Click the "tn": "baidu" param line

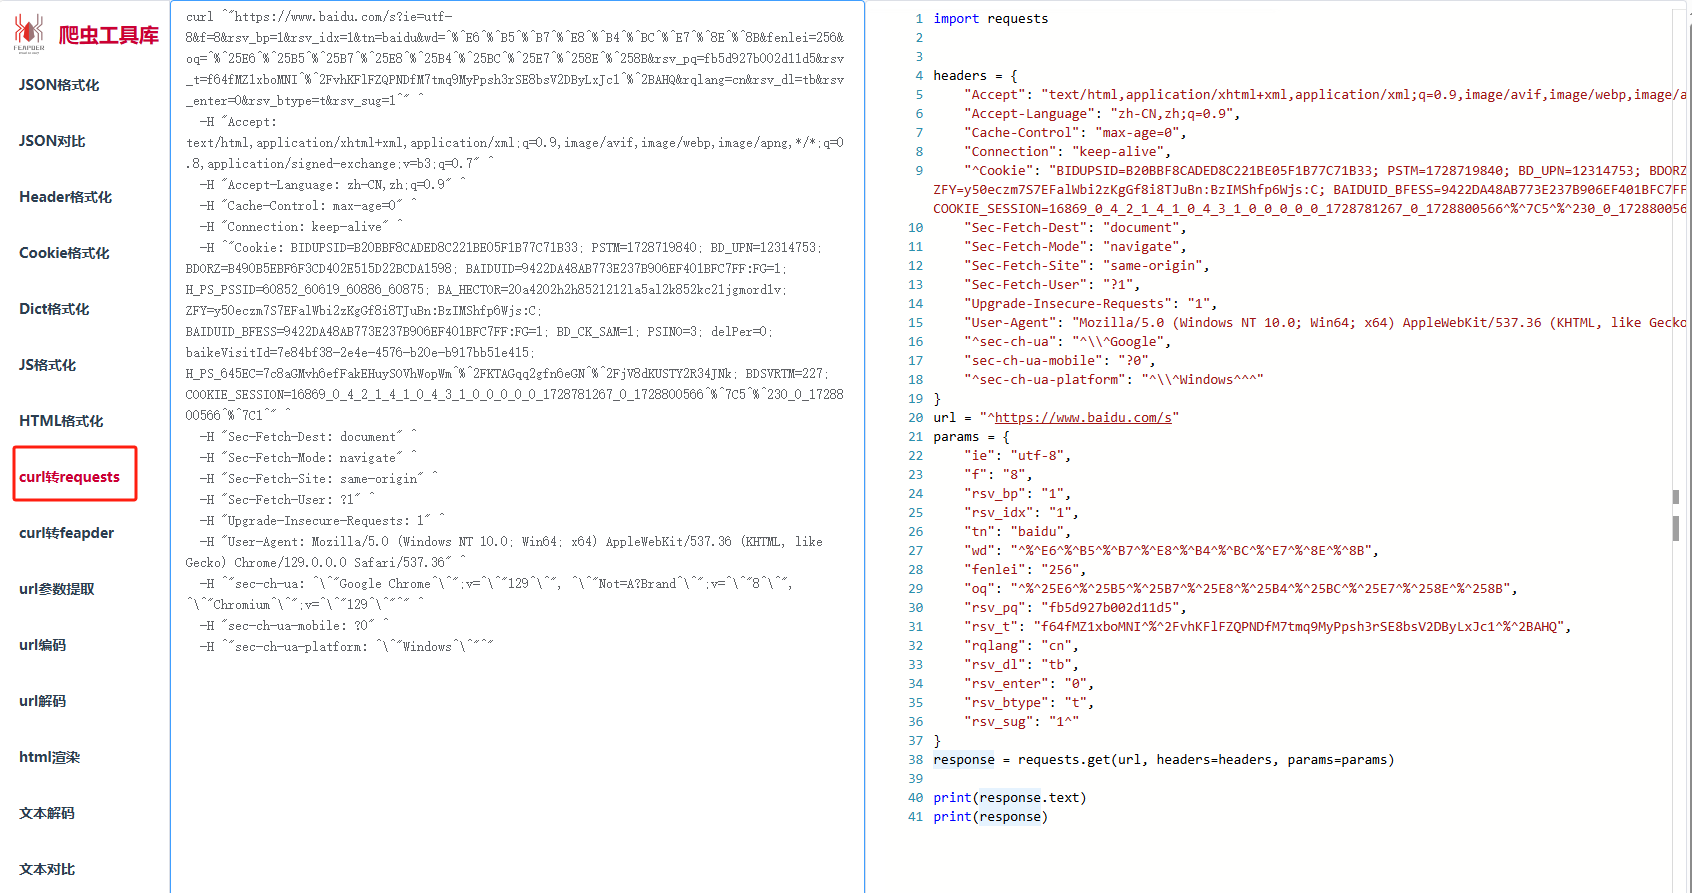[1017, 532]
